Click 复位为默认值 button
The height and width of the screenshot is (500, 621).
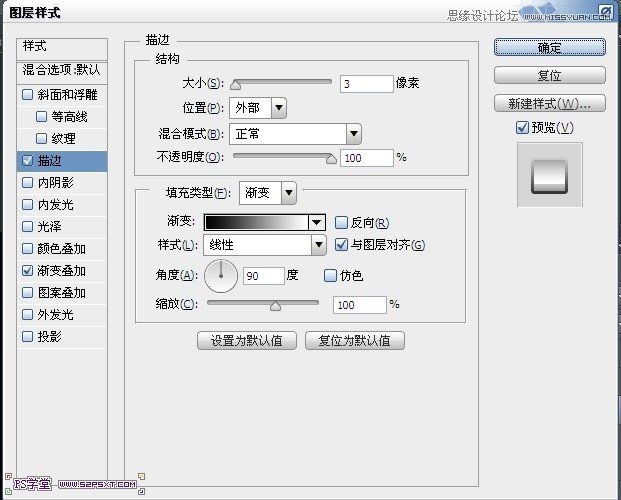click(x=354, y=340)
